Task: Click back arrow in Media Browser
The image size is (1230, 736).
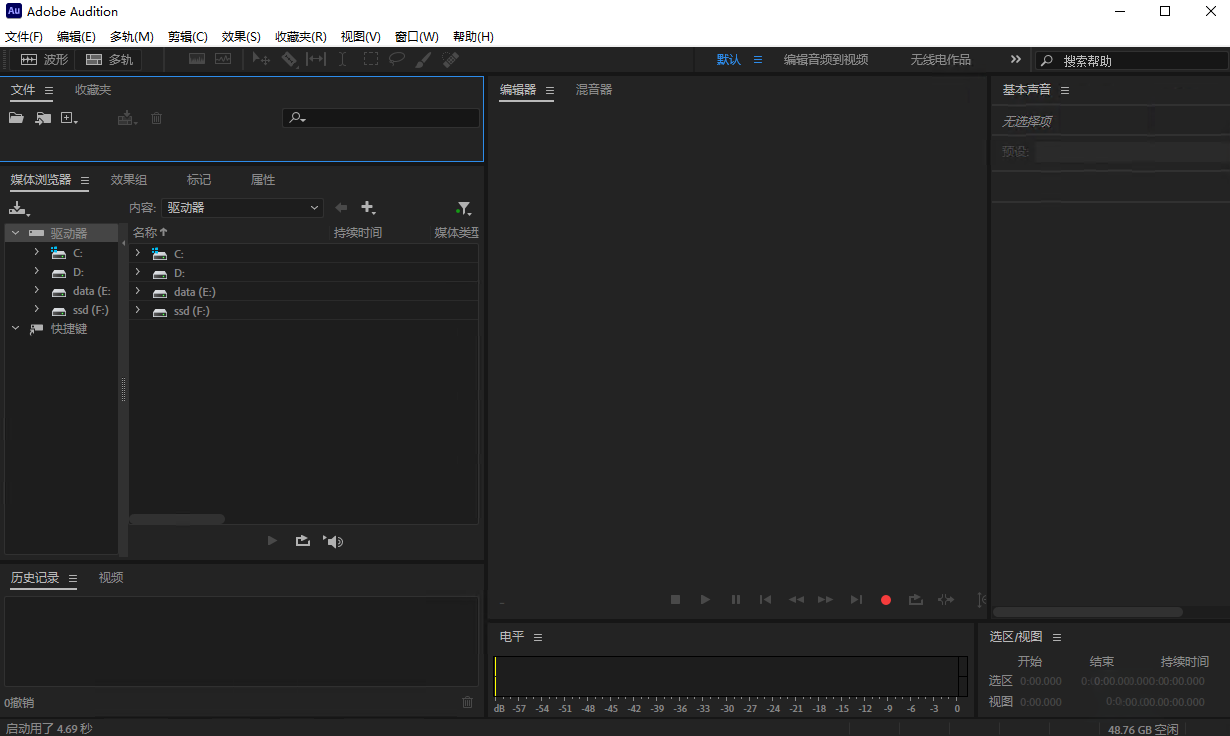Action: point(341,208)
